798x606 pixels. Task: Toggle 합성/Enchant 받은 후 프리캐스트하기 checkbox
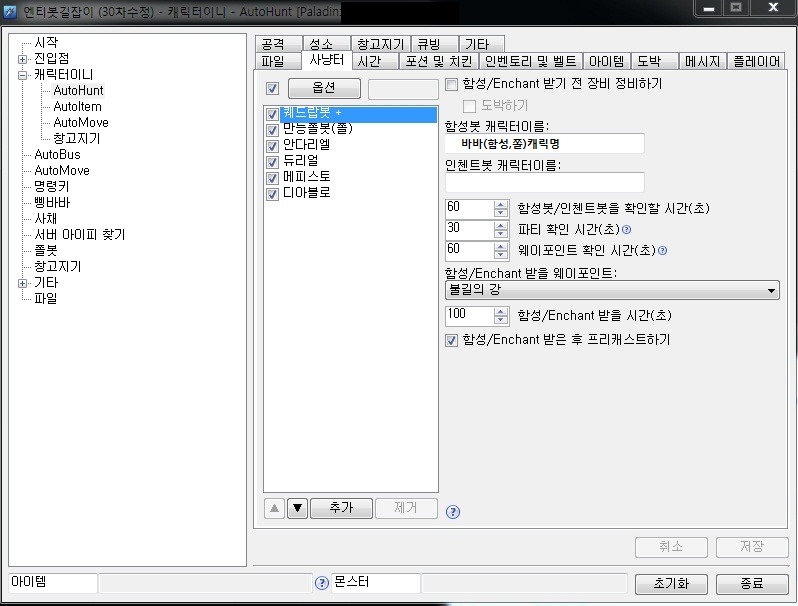tap(451, 340)
